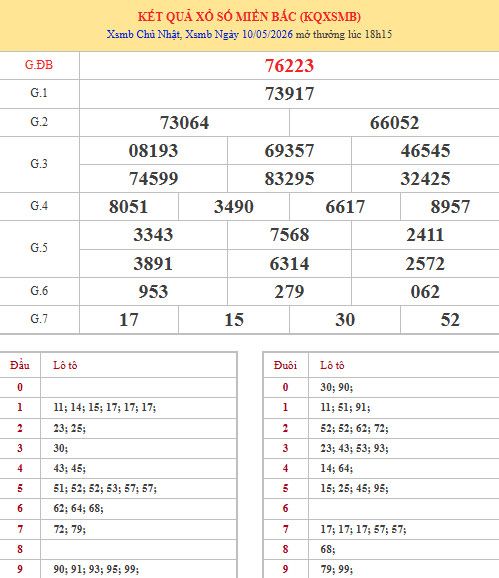Select G.4 number 8957
The width and height of the screenshot is (499, 578).
[x=450, y=206]
